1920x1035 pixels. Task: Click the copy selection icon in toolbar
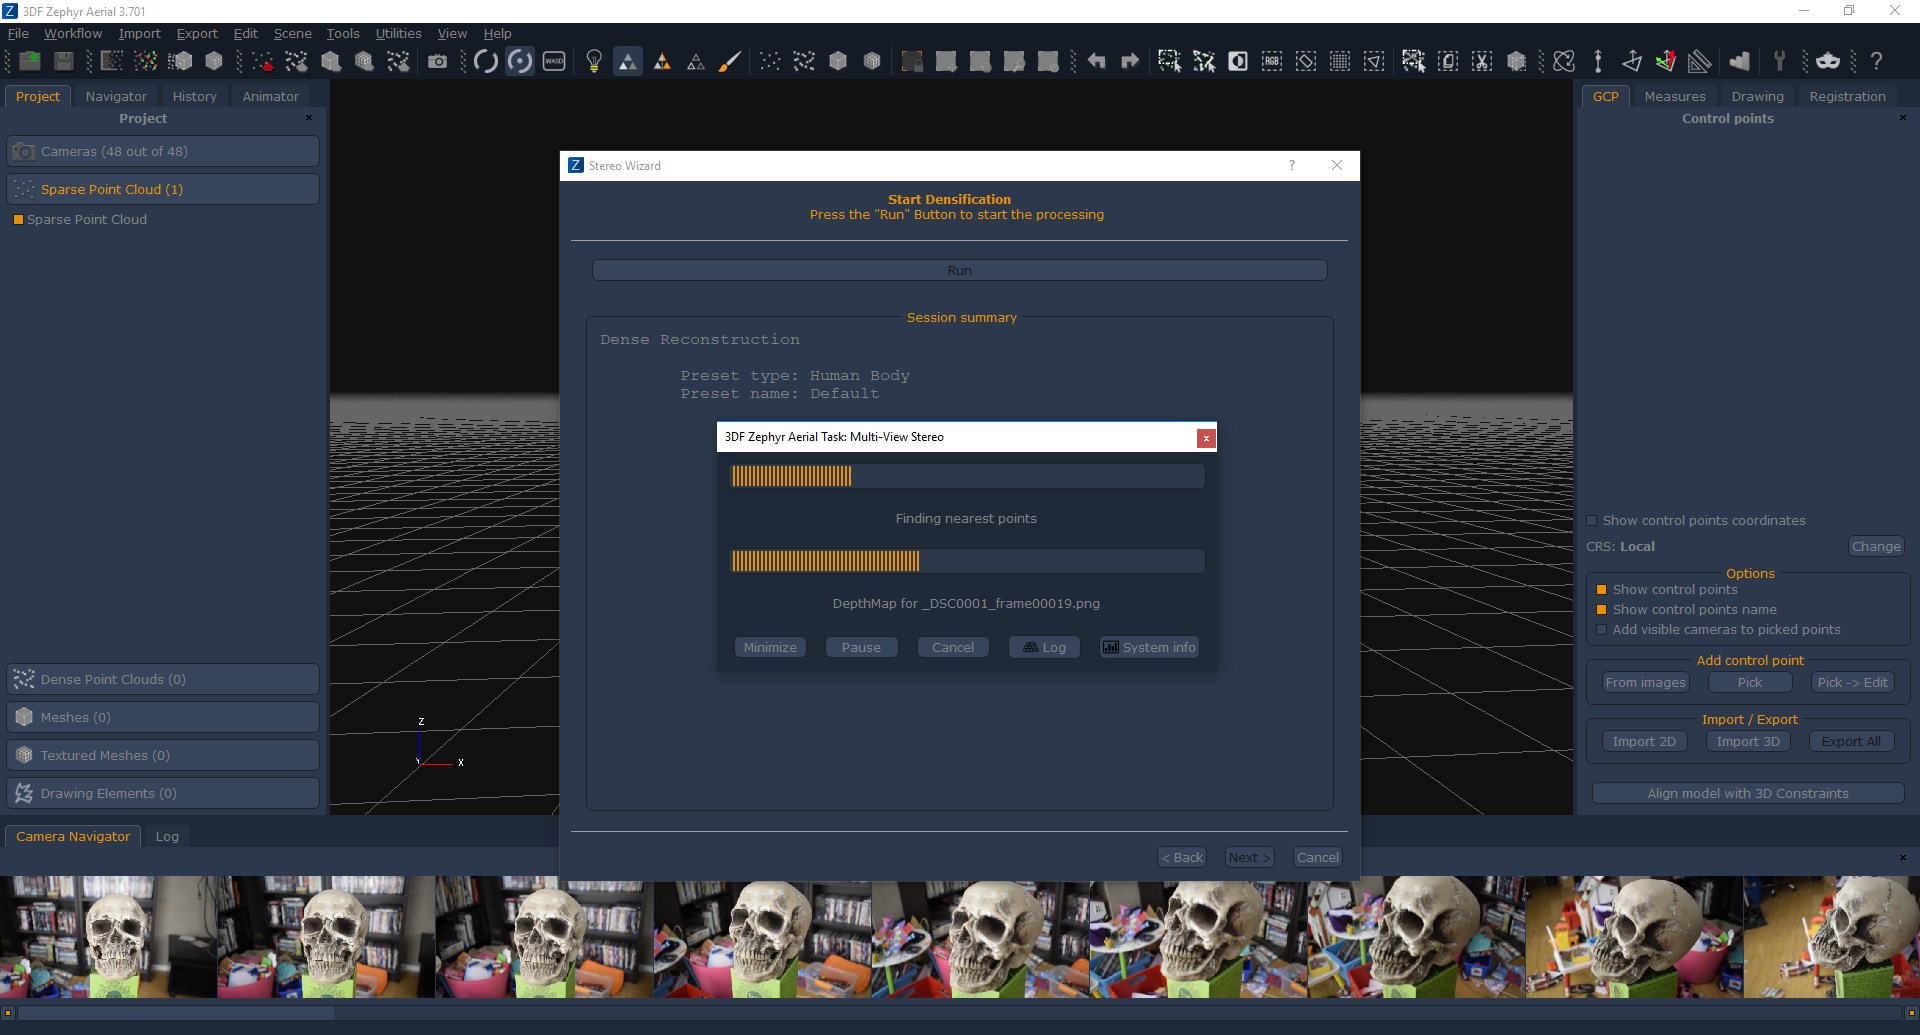tap(1448, 61)
